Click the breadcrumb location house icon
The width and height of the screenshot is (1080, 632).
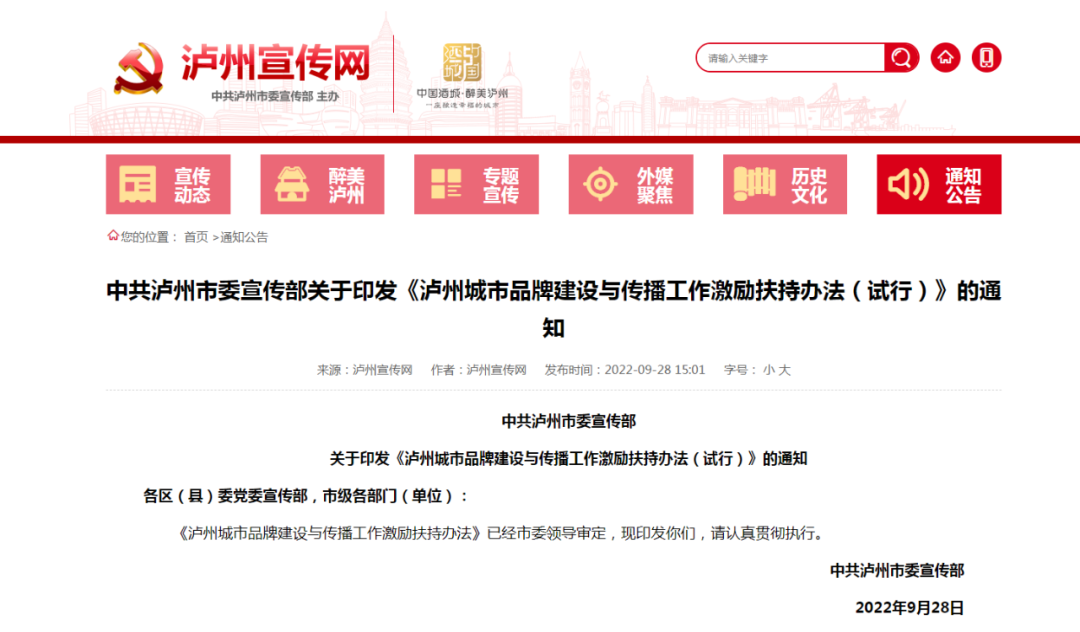tap(113, 236)
